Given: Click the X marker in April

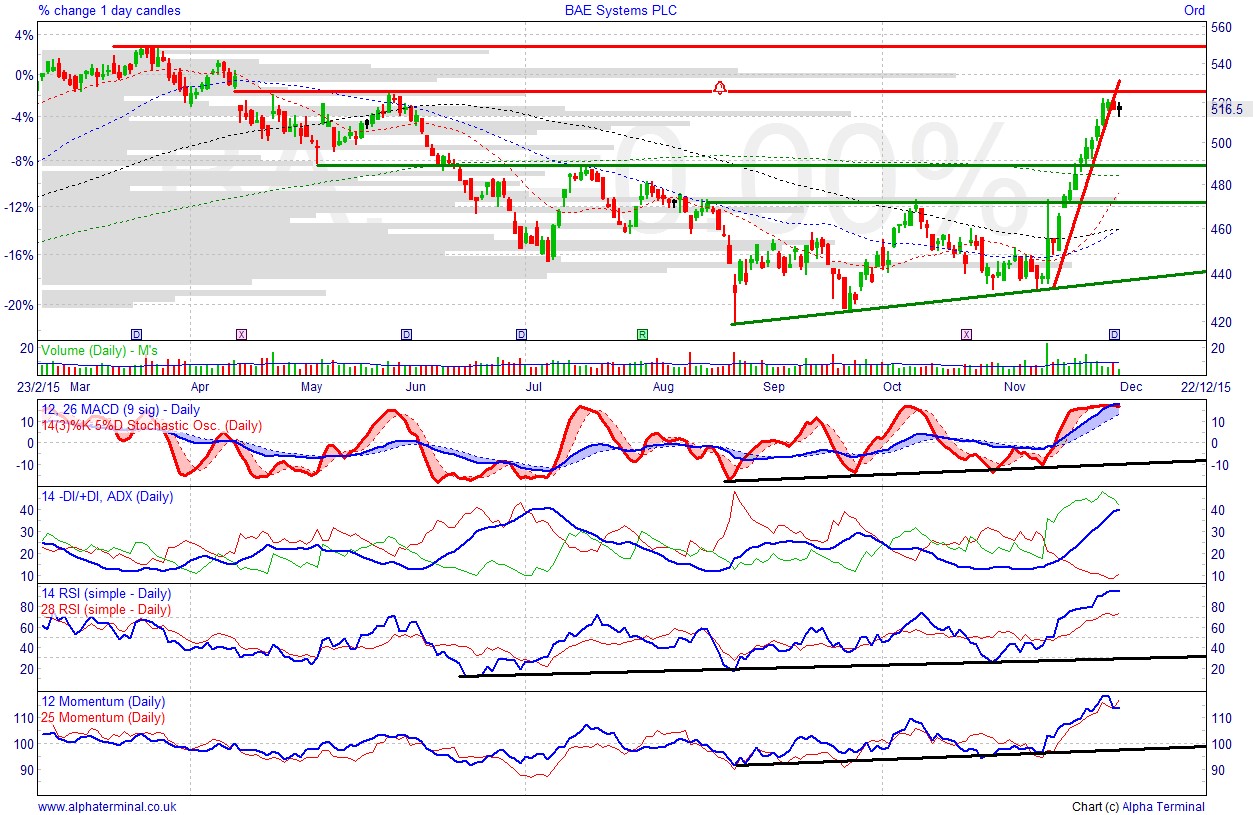Looking at the screenshot, I should (x=241, y=333).
